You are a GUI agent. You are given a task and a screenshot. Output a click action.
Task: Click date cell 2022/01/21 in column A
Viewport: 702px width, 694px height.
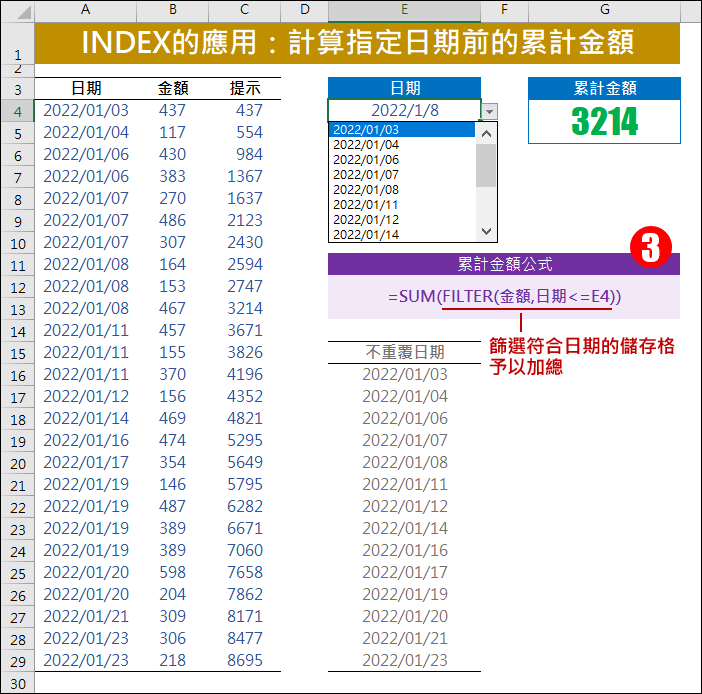[86, 616]
